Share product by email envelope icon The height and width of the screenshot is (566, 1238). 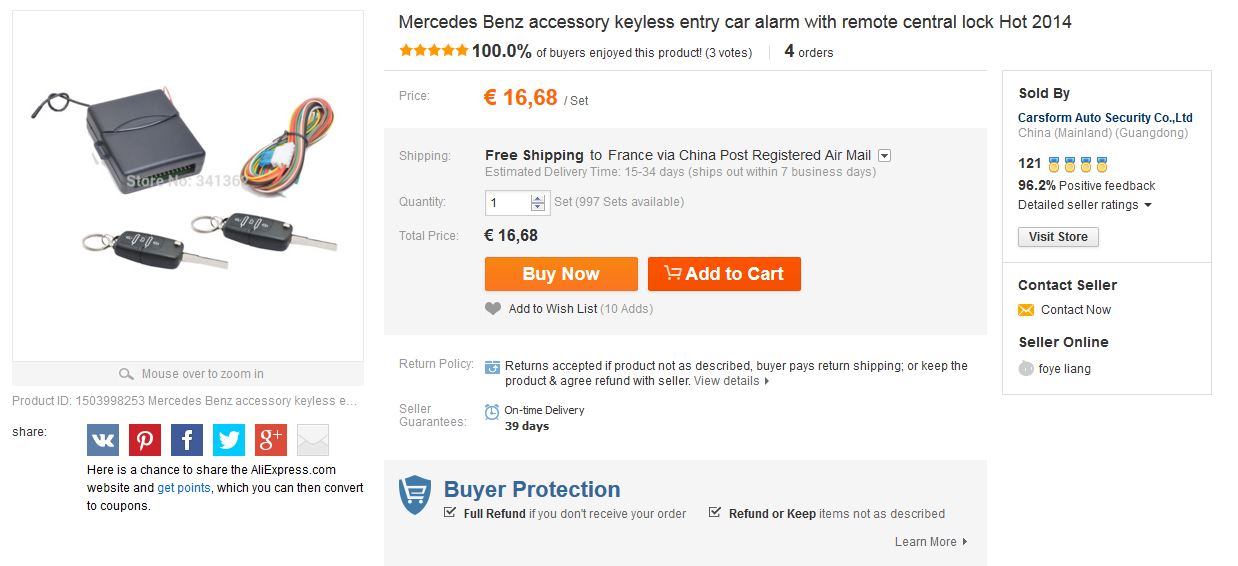pos(313,440)
